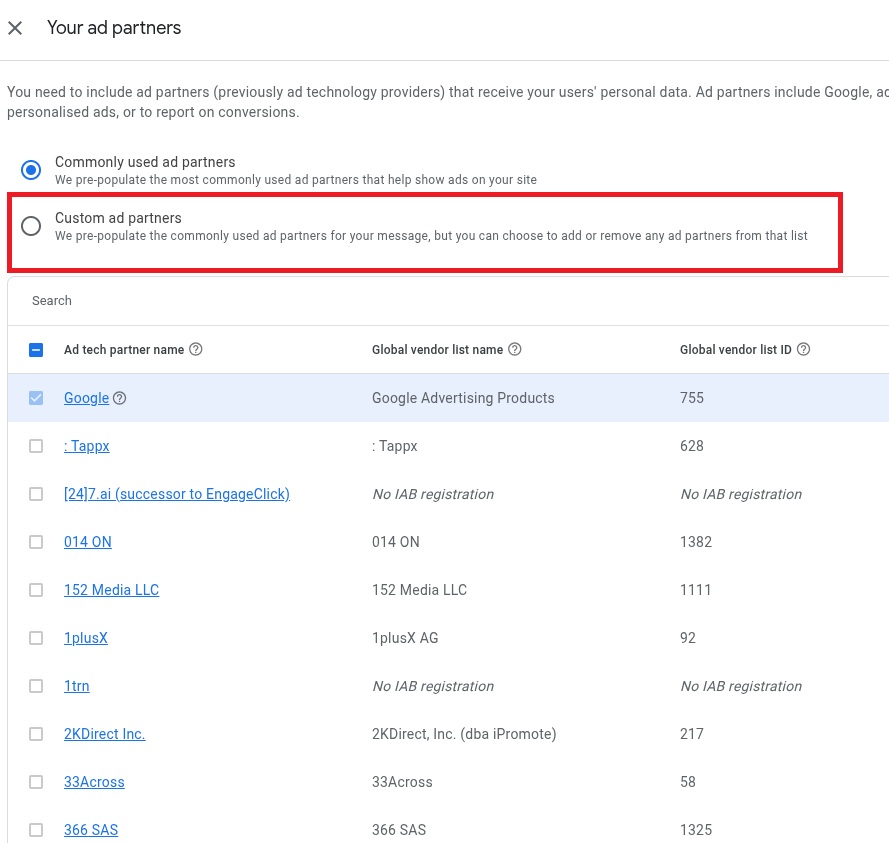Image resolution: width=889 pixels, height=843 pixels.
Task: Check the 152 Media LLC row checkbox
Action: (36, 590)
